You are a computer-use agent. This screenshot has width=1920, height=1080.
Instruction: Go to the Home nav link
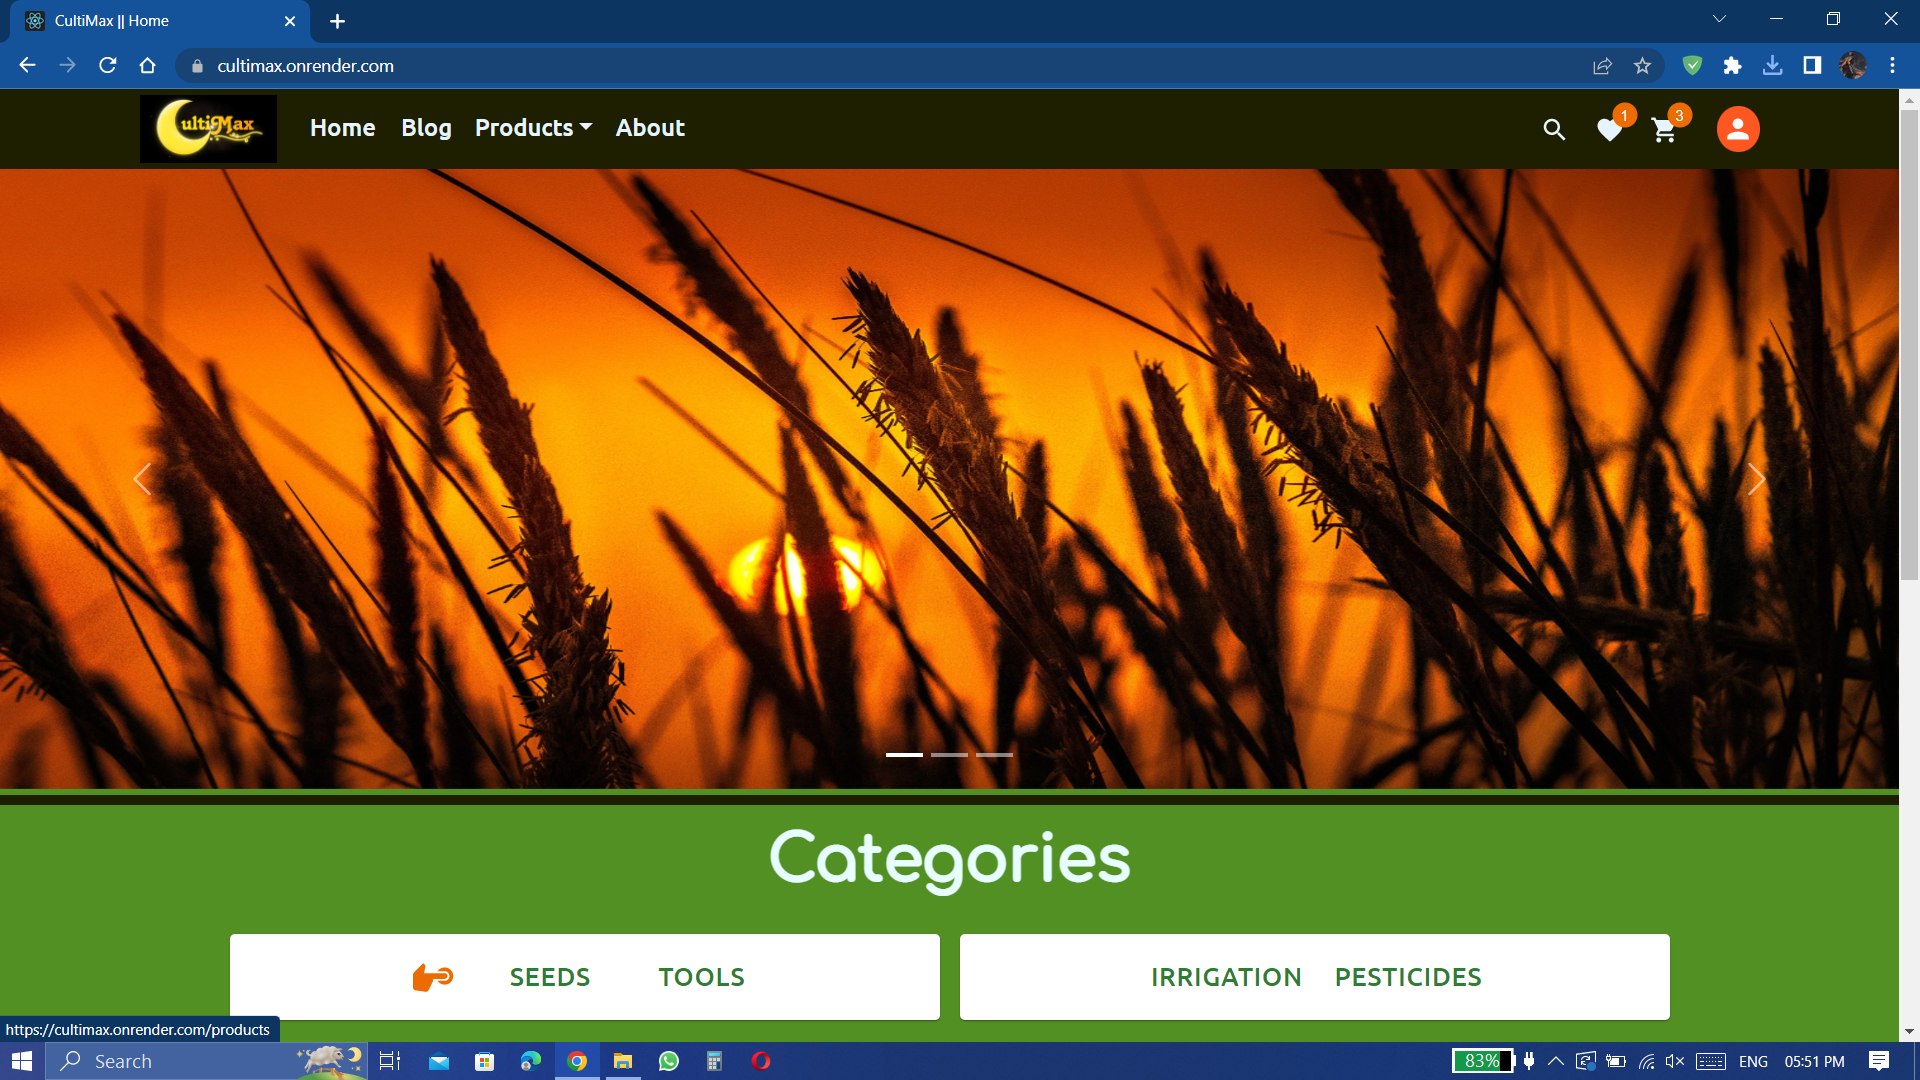click(x=343, y=128)
